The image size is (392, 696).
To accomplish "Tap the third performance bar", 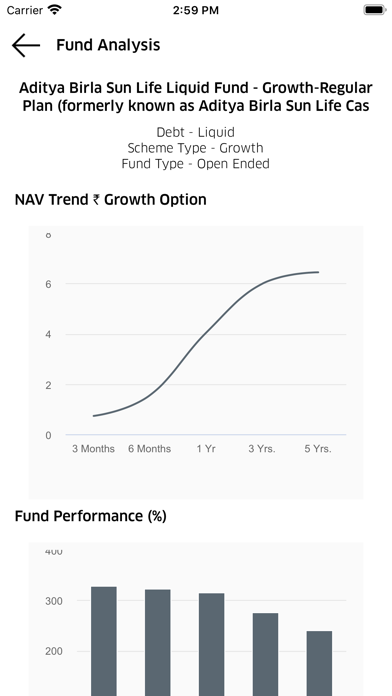I will 211,644.
